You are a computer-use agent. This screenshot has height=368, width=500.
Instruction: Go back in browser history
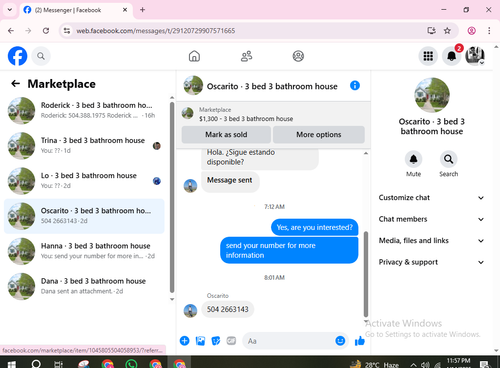[11, 31]
